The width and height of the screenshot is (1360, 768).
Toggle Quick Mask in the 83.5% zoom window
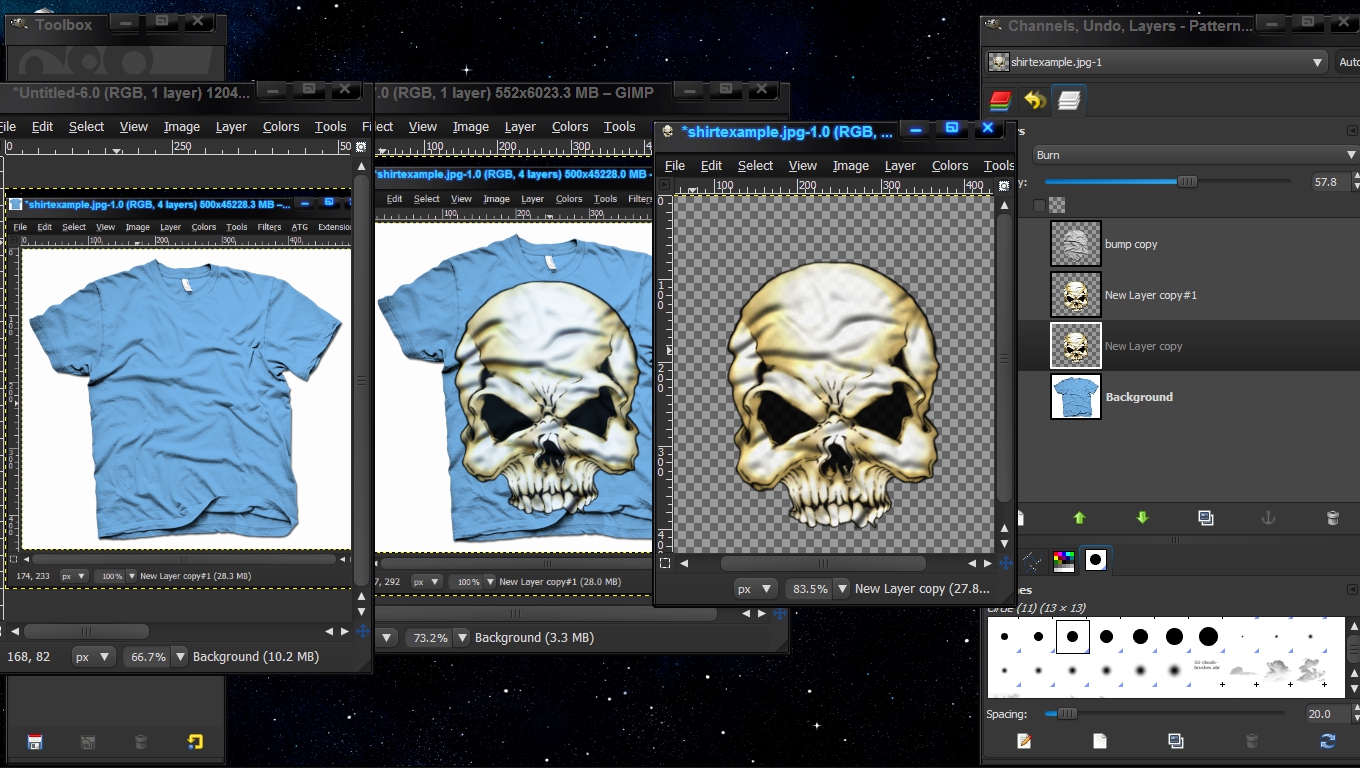click(665, 564)
